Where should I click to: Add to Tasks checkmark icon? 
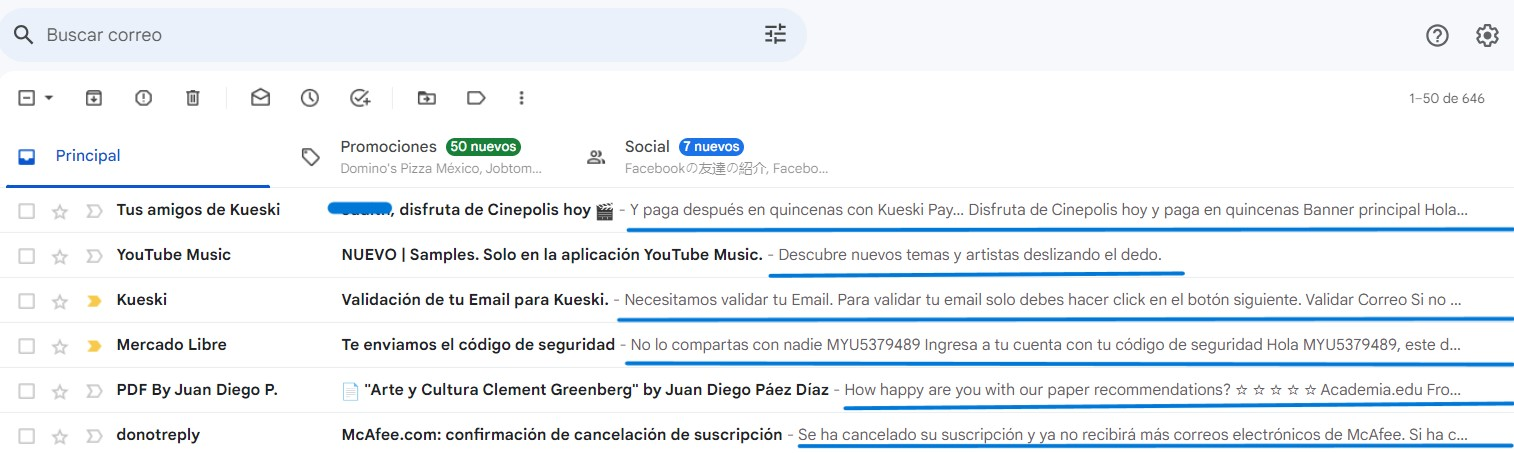click(360, 98)
